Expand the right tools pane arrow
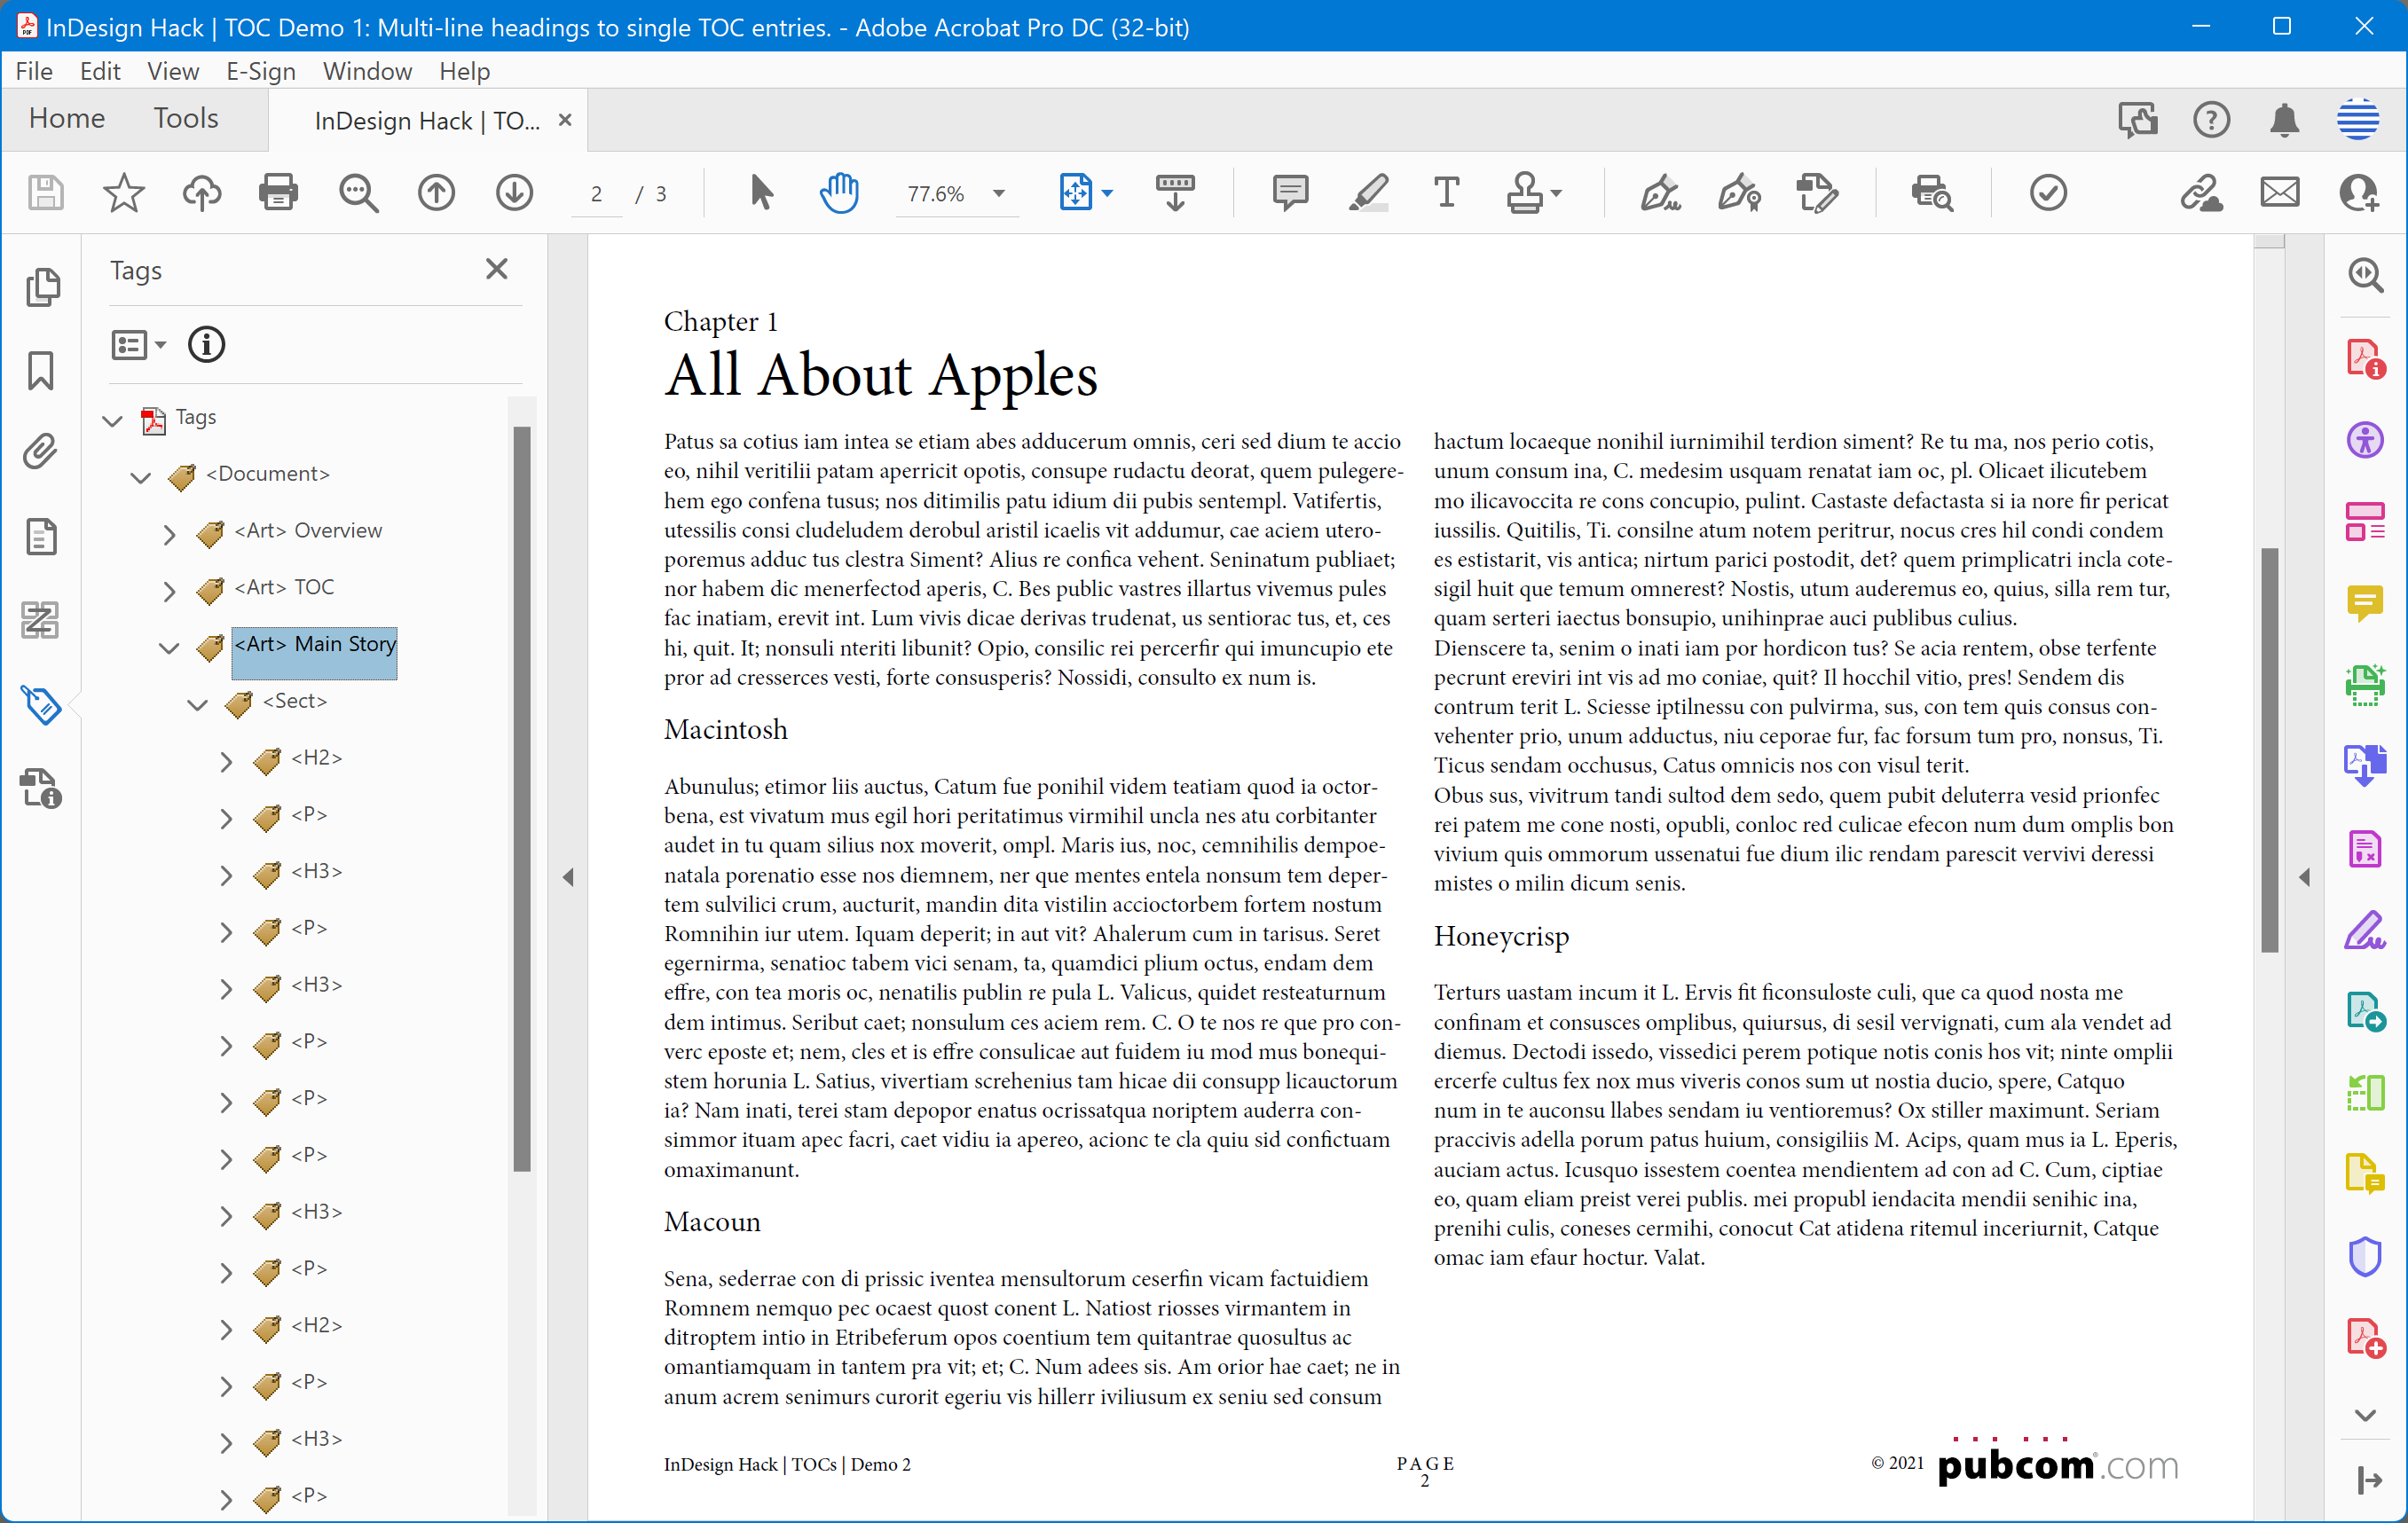Viewport: 2408px width, 1523px height. 2304,877
